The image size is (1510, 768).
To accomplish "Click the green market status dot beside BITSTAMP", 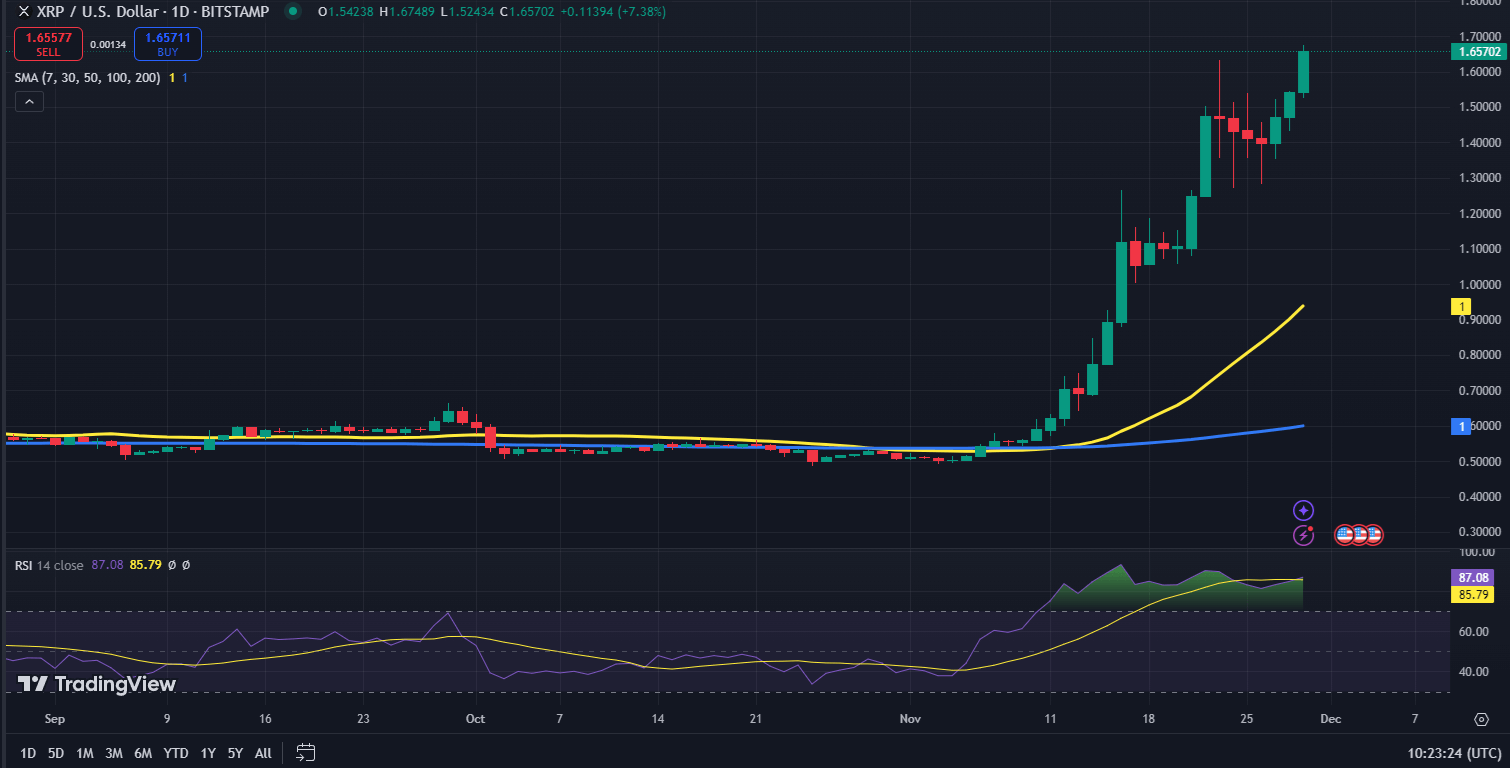I will [290, 11].
